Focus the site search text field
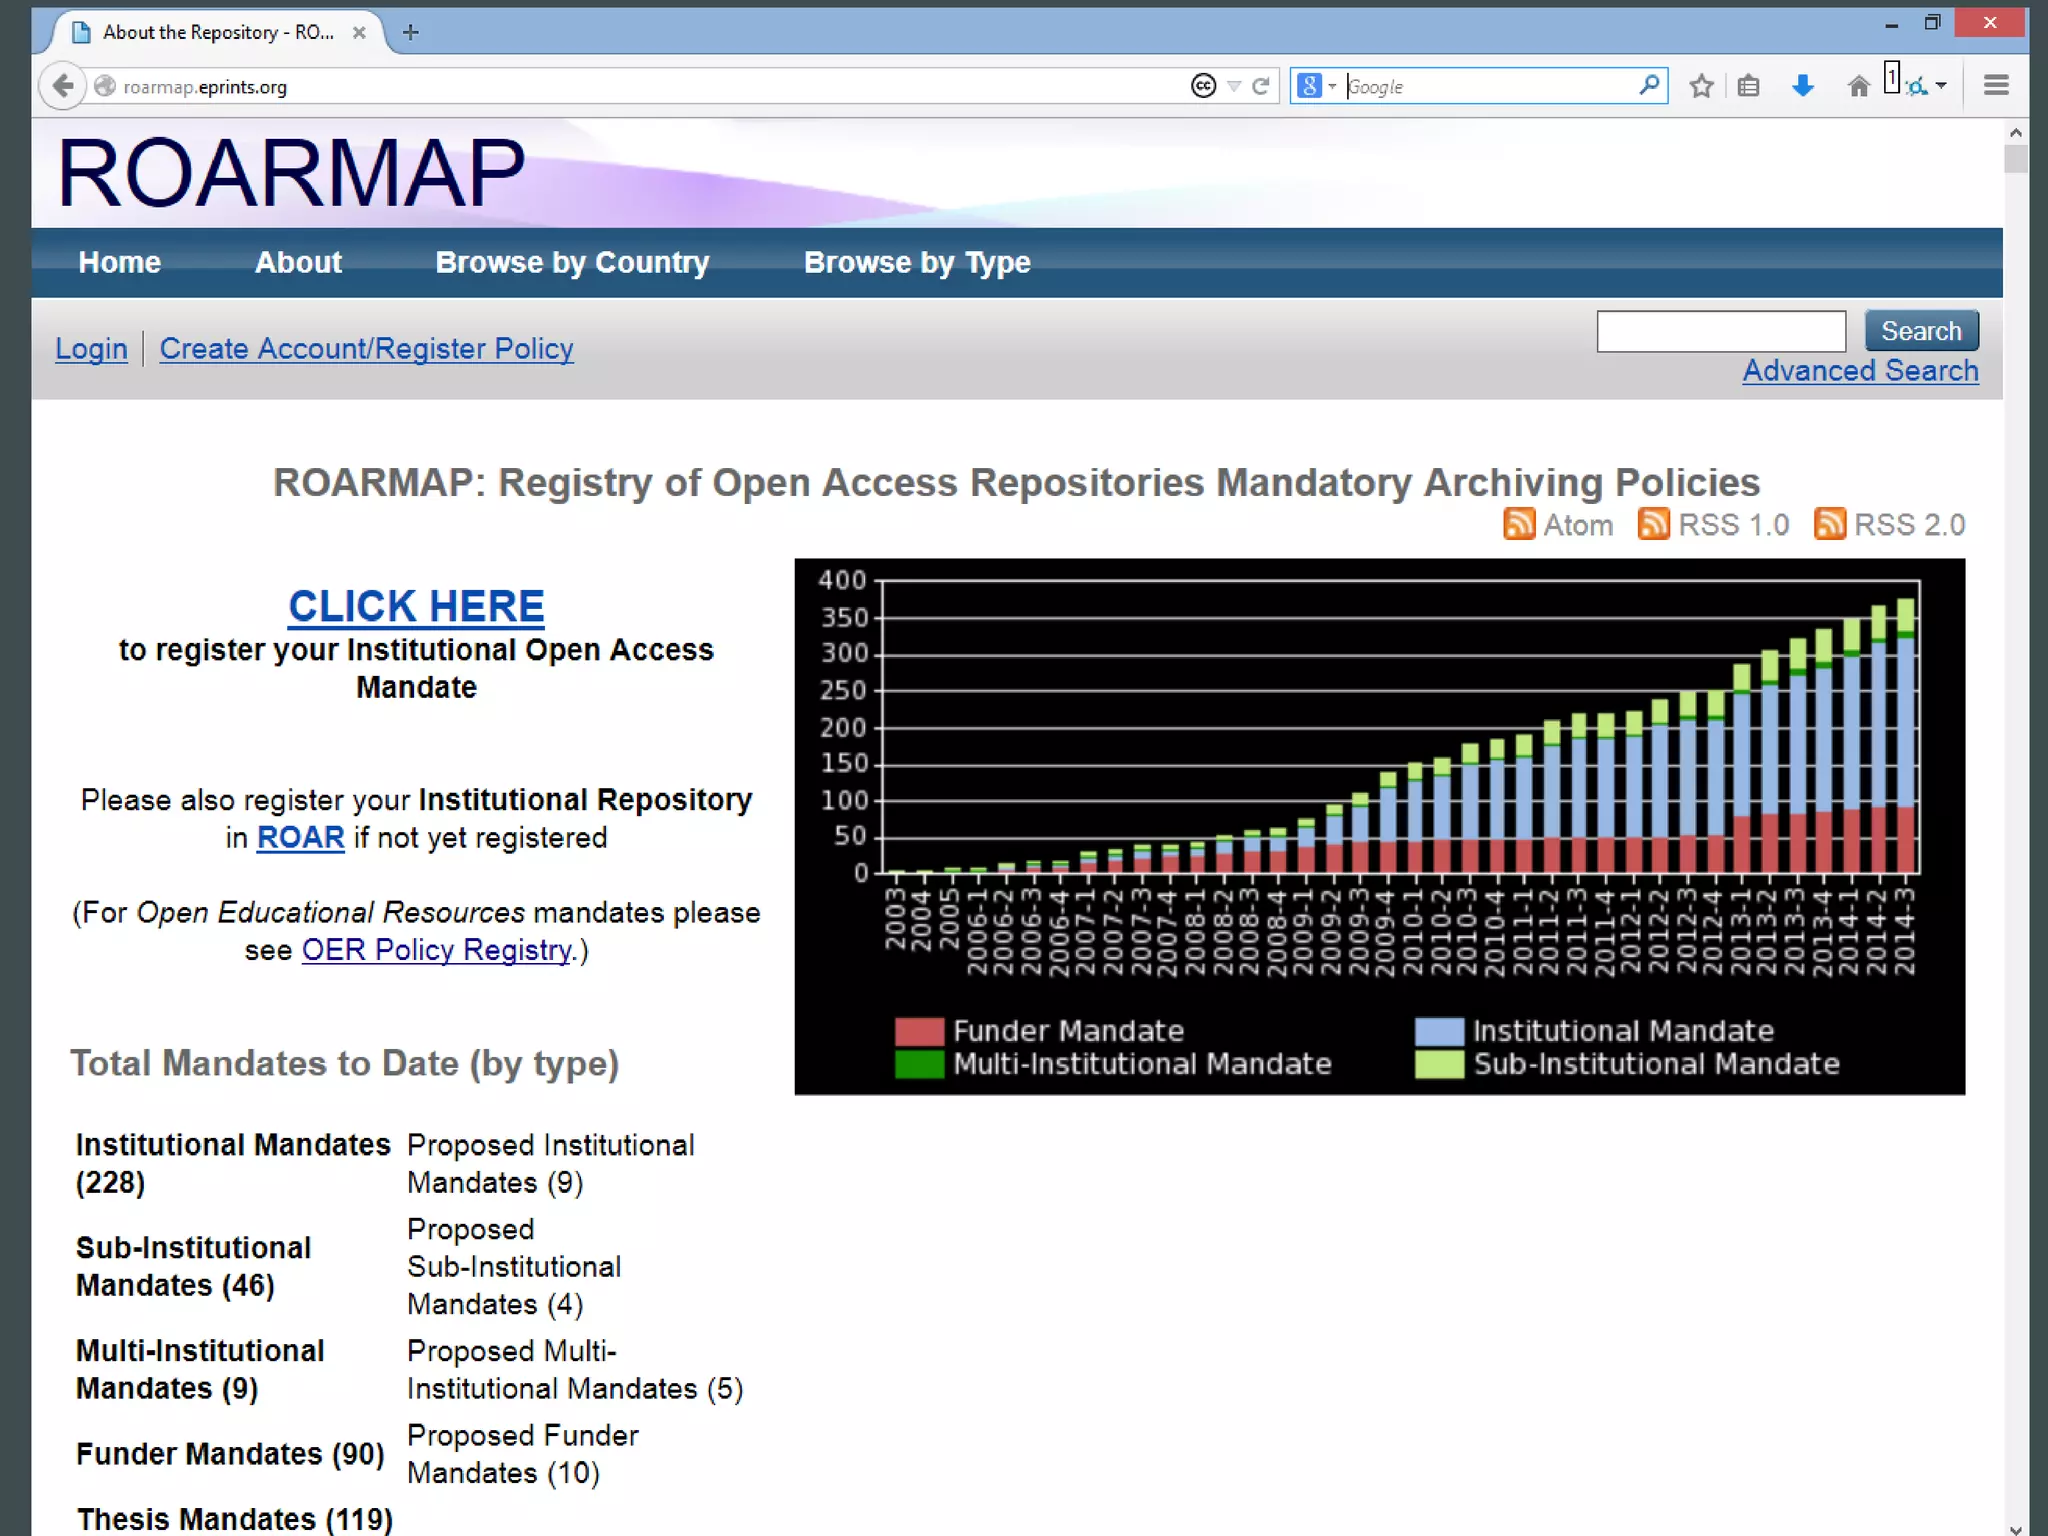Screen dimensions: 2048x1536 coord(1720,331)
